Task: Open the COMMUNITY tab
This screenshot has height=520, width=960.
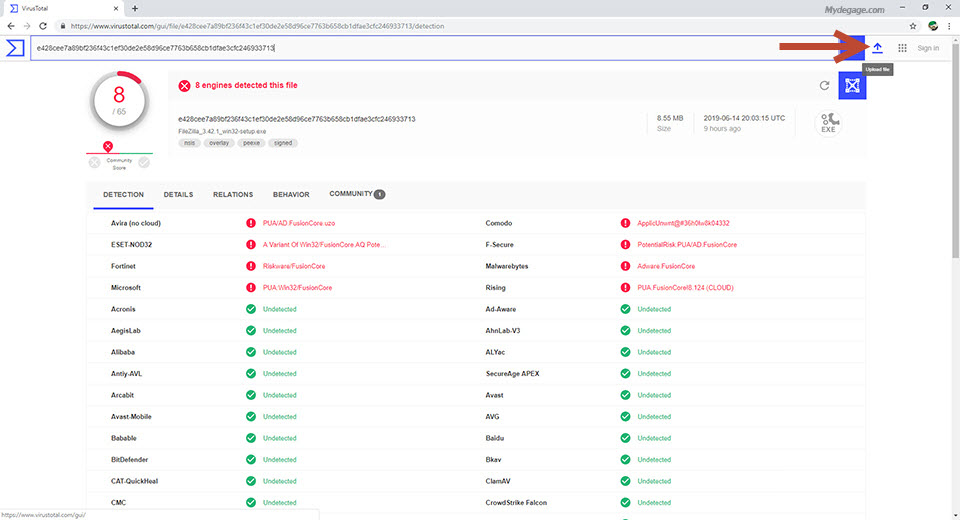Action: click(357, 194)
